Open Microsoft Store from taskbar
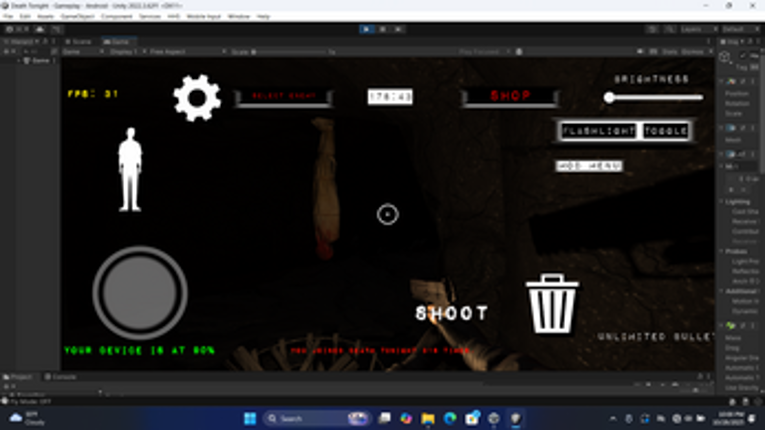Viewport: 765px width, 430px height. [472, 418]
